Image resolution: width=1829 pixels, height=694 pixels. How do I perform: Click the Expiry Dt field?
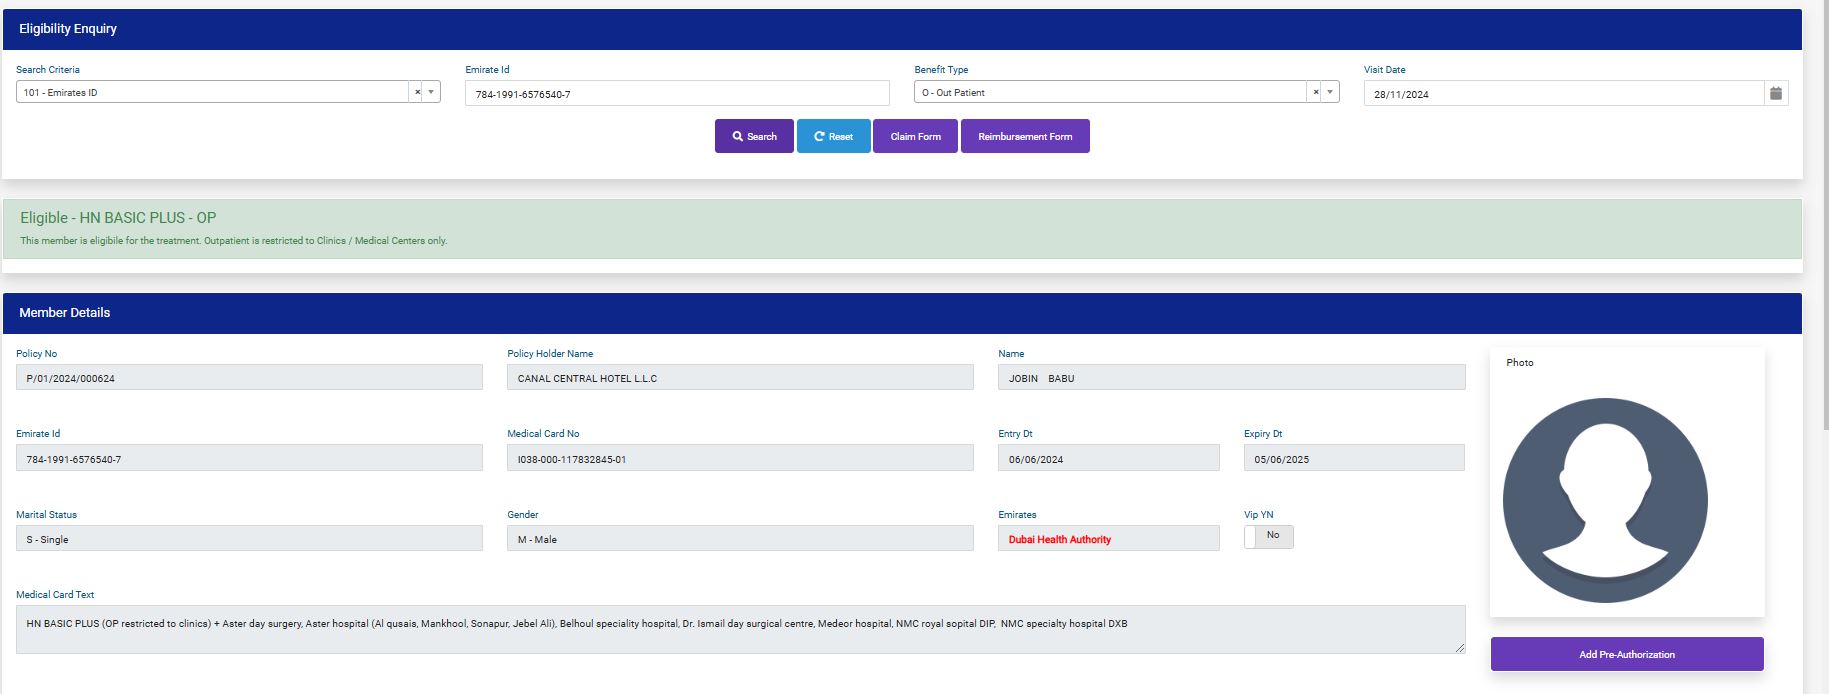coord(1354,459)
